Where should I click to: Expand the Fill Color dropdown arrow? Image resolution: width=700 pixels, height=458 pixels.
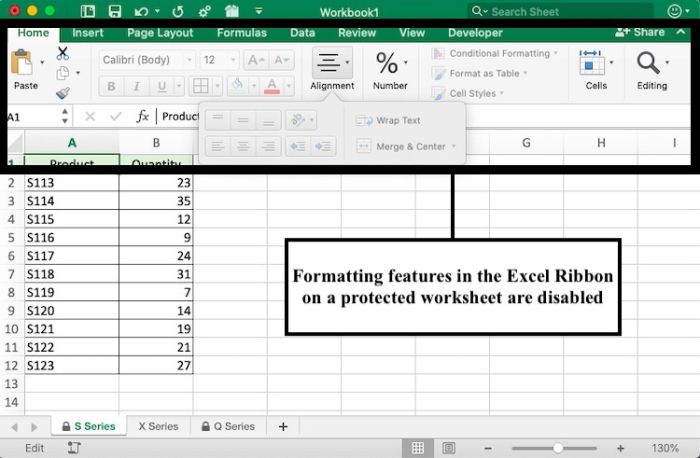[254, 86]
